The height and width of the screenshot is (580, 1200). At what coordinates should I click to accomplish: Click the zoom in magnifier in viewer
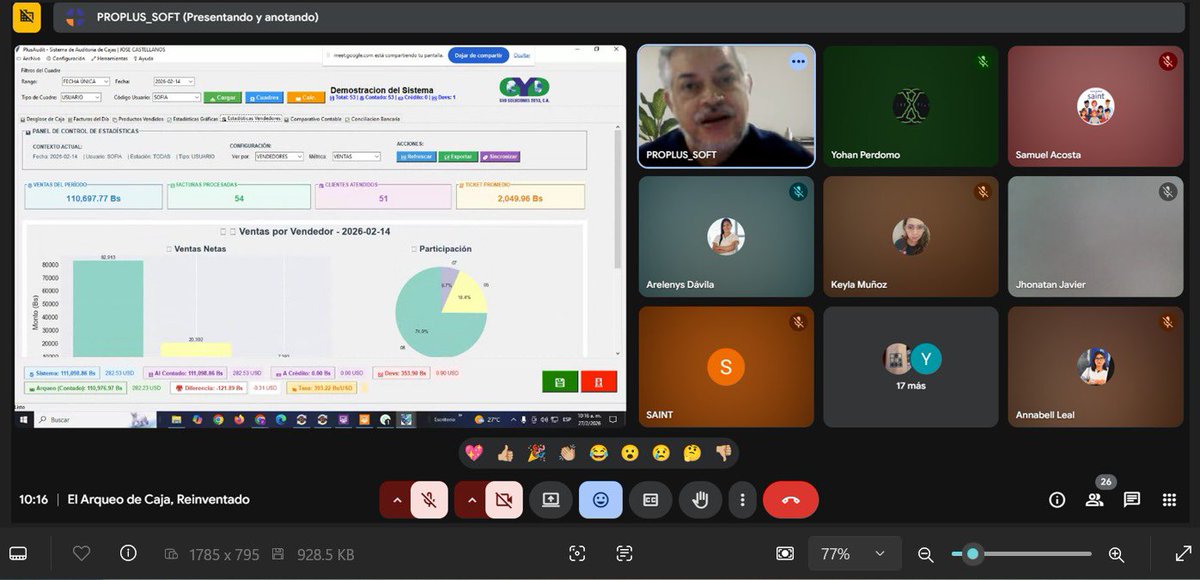coord(1116,554)
